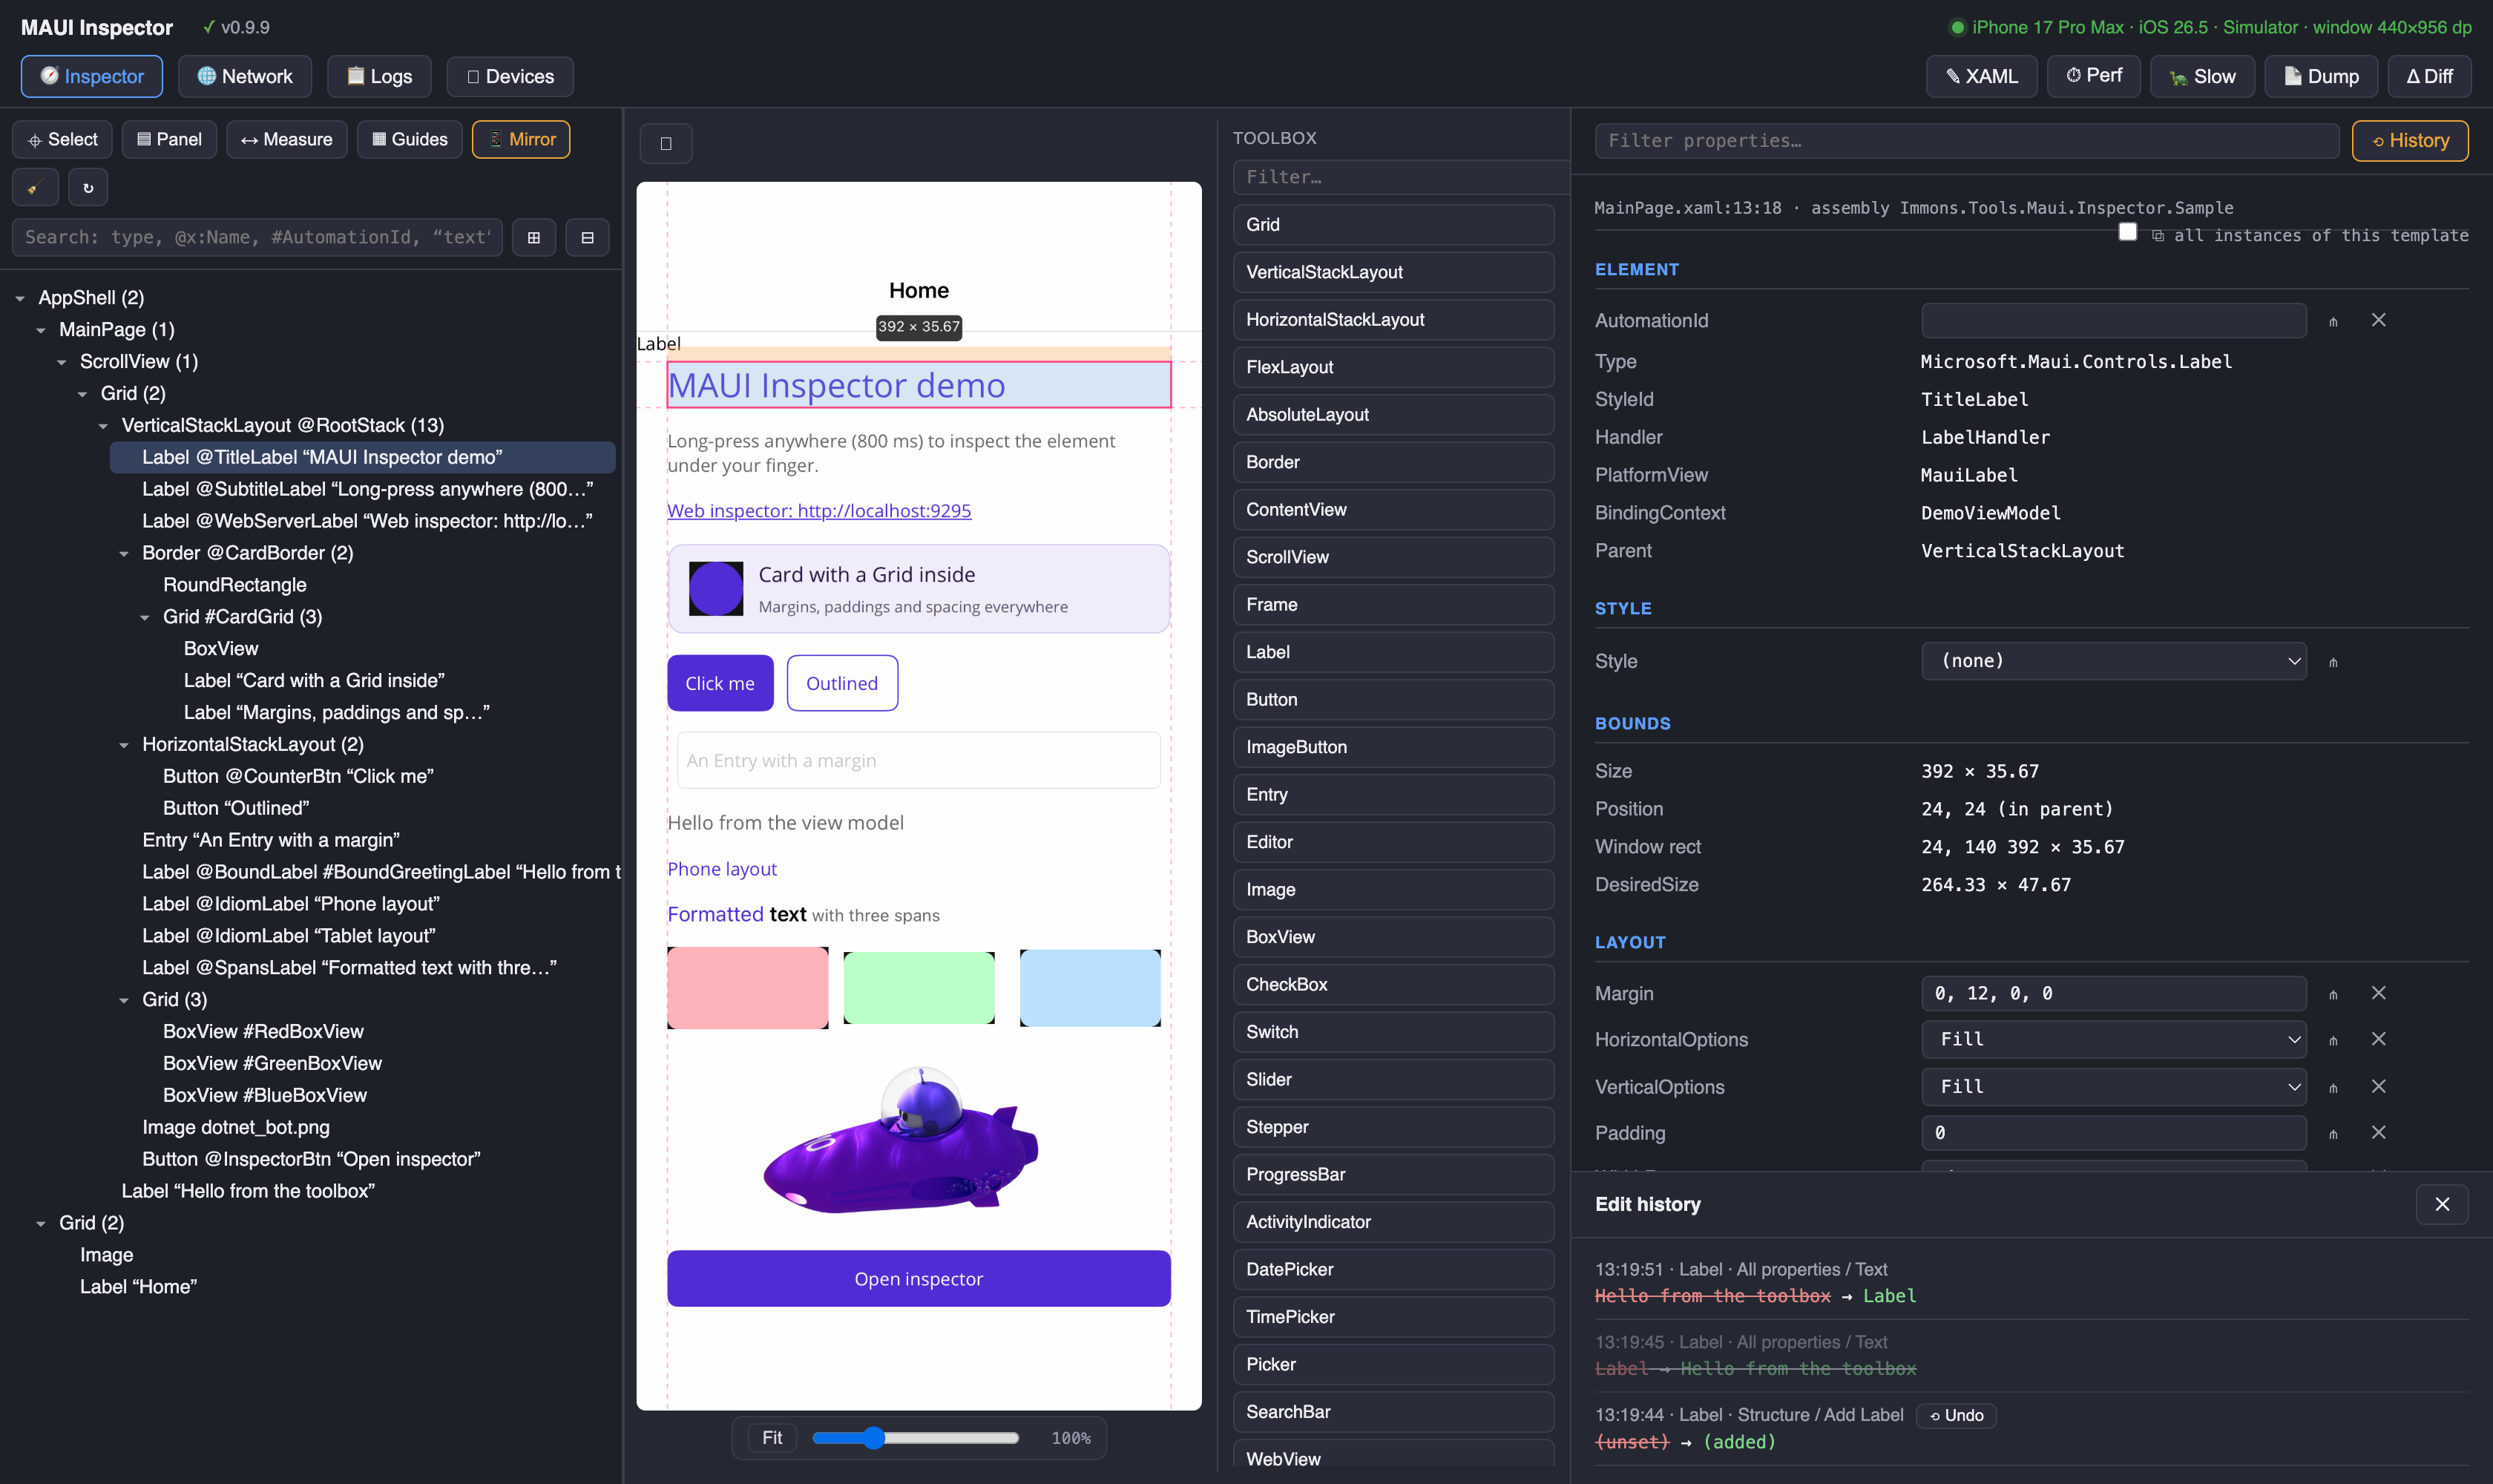Click the fork icon beside VerticalOptions
The image size is (2493, 1484).
[x=2333, y=1087]
